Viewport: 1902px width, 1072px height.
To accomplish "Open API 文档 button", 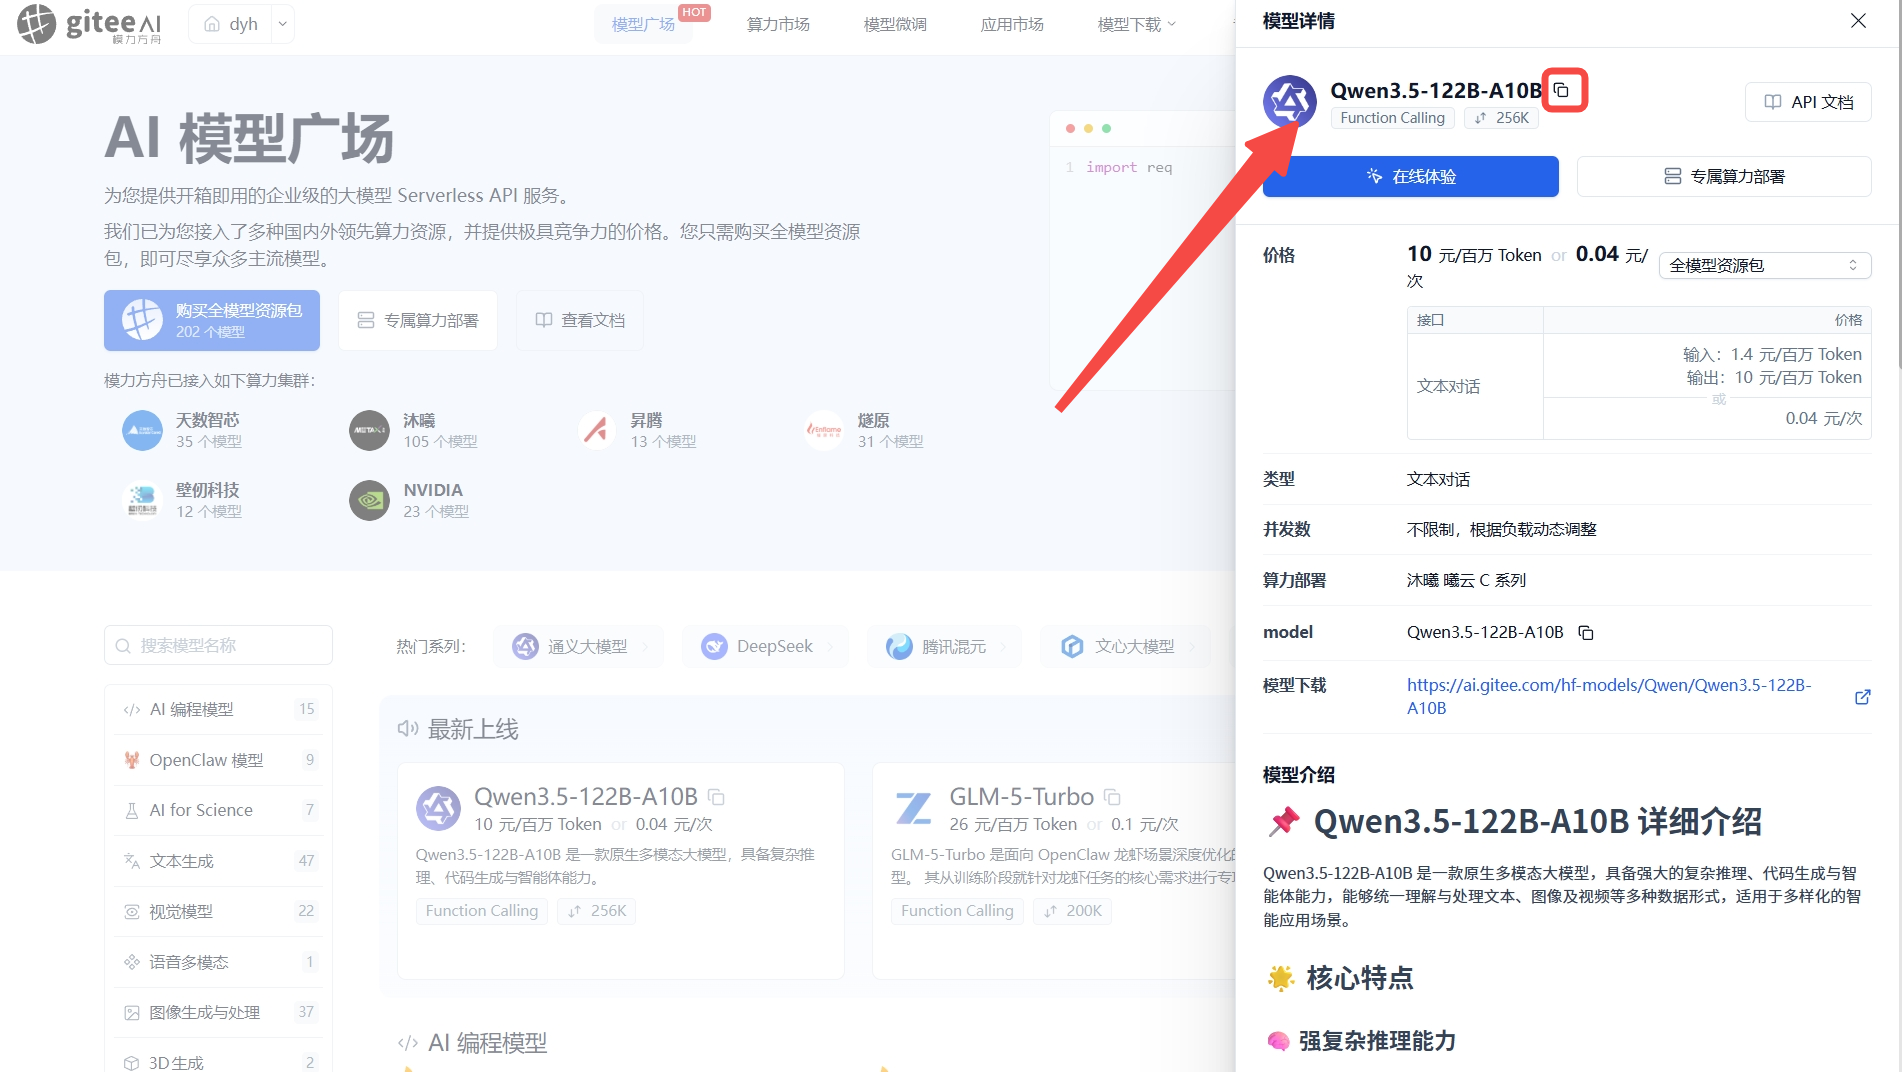I will (1808, 102).
